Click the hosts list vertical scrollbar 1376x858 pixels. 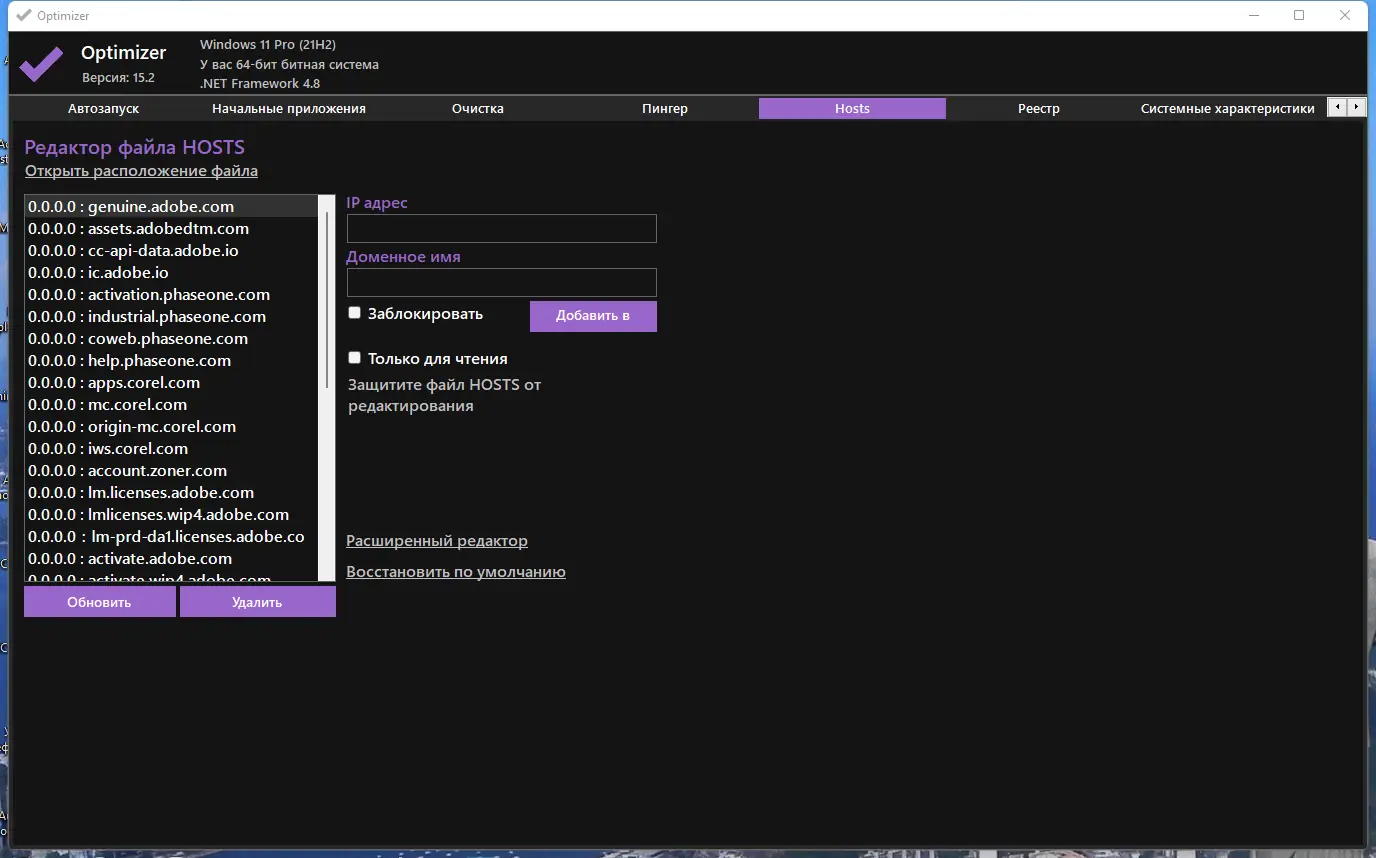pos(327,388)
